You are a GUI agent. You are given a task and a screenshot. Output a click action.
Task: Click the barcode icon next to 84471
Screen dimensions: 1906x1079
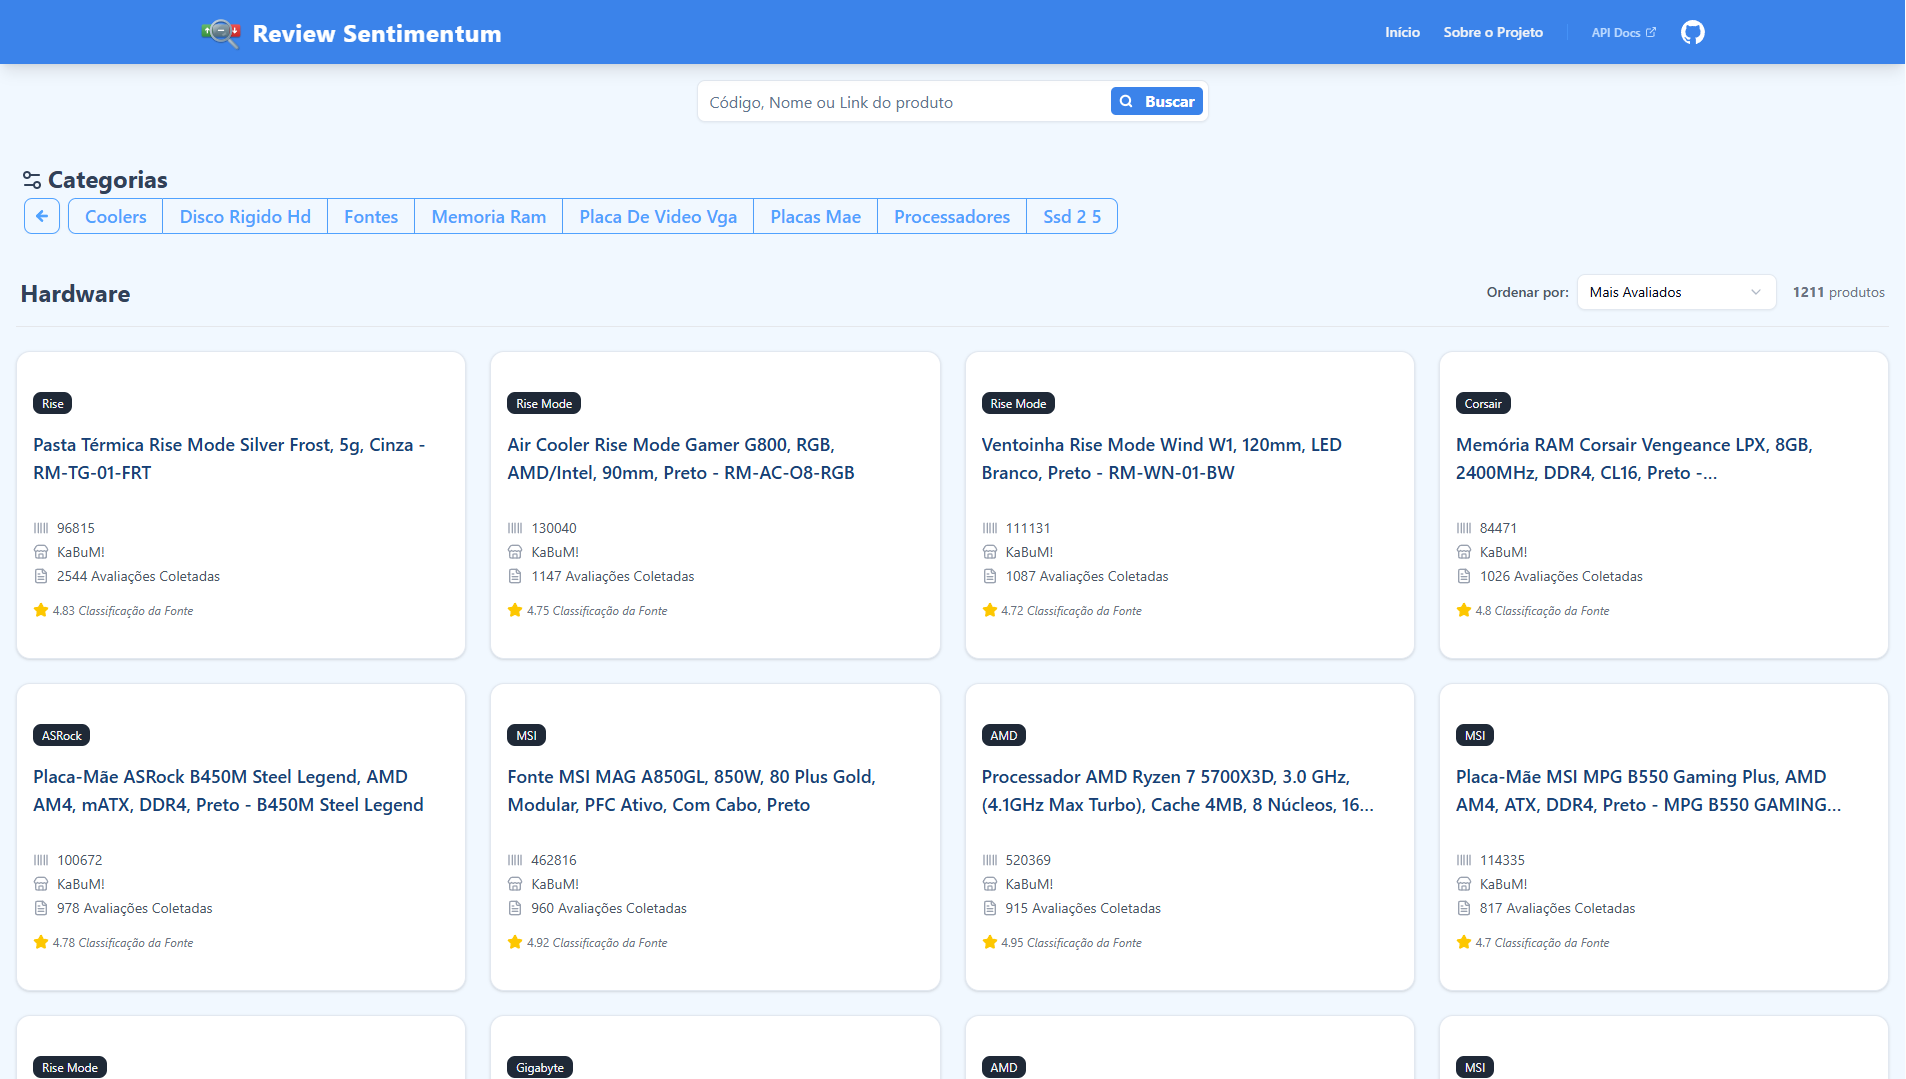1464,528
